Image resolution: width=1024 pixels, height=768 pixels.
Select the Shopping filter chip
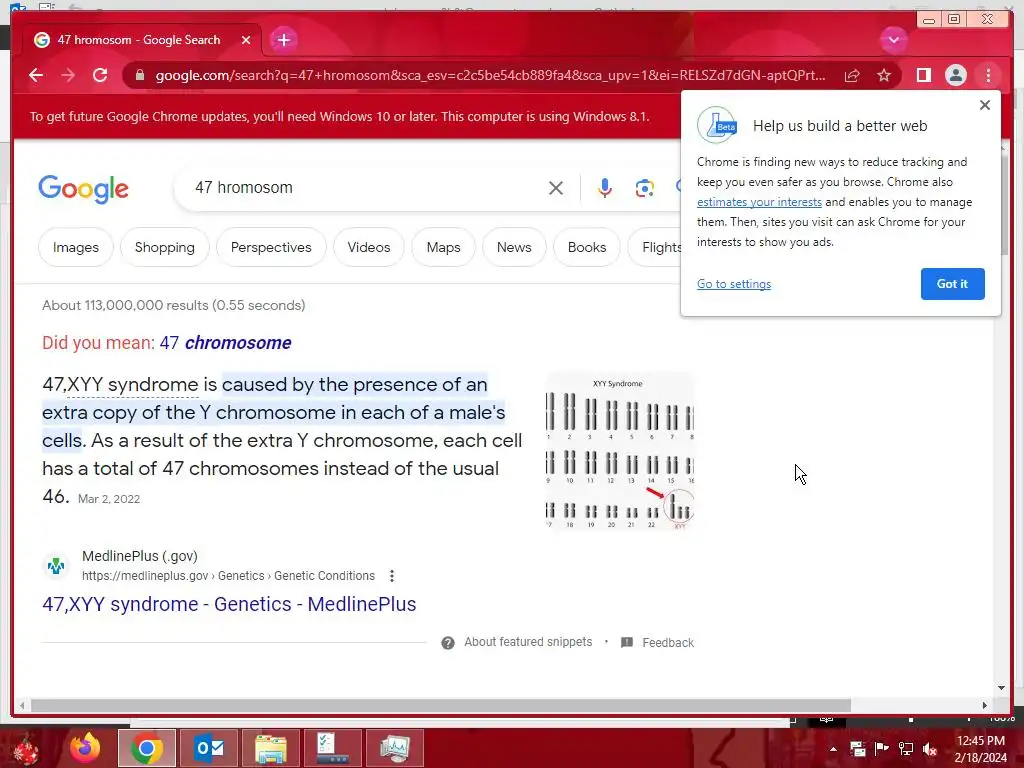click(x=165, y=248)
